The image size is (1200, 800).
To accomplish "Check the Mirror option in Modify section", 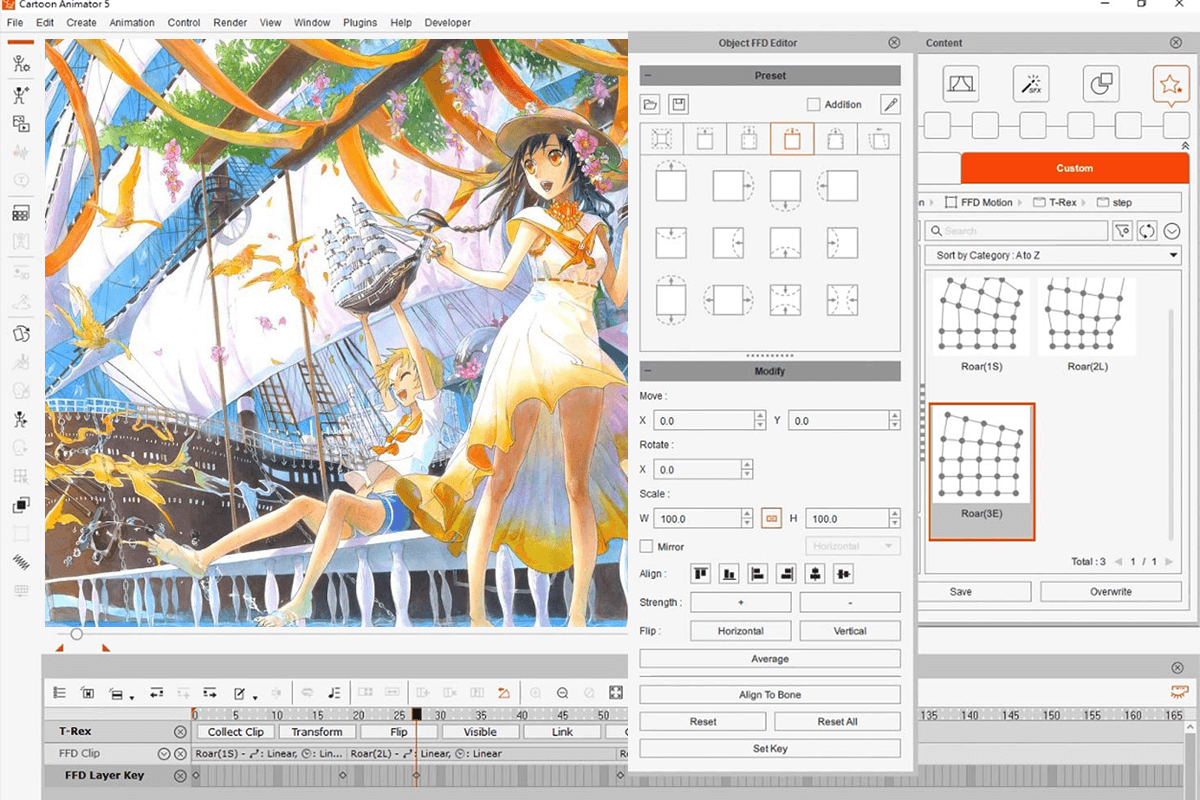I will tap(646, 546).
